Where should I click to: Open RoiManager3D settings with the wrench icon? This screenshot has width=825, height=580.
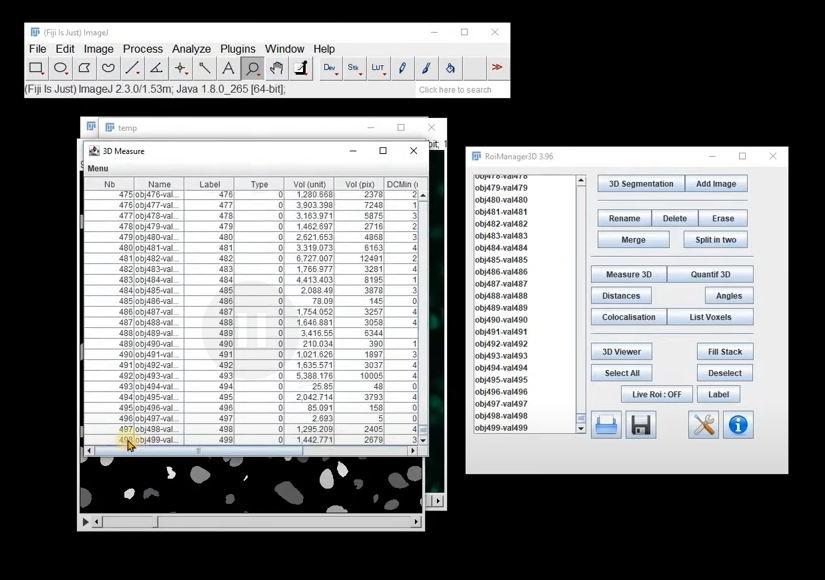(x=703, y=424)
